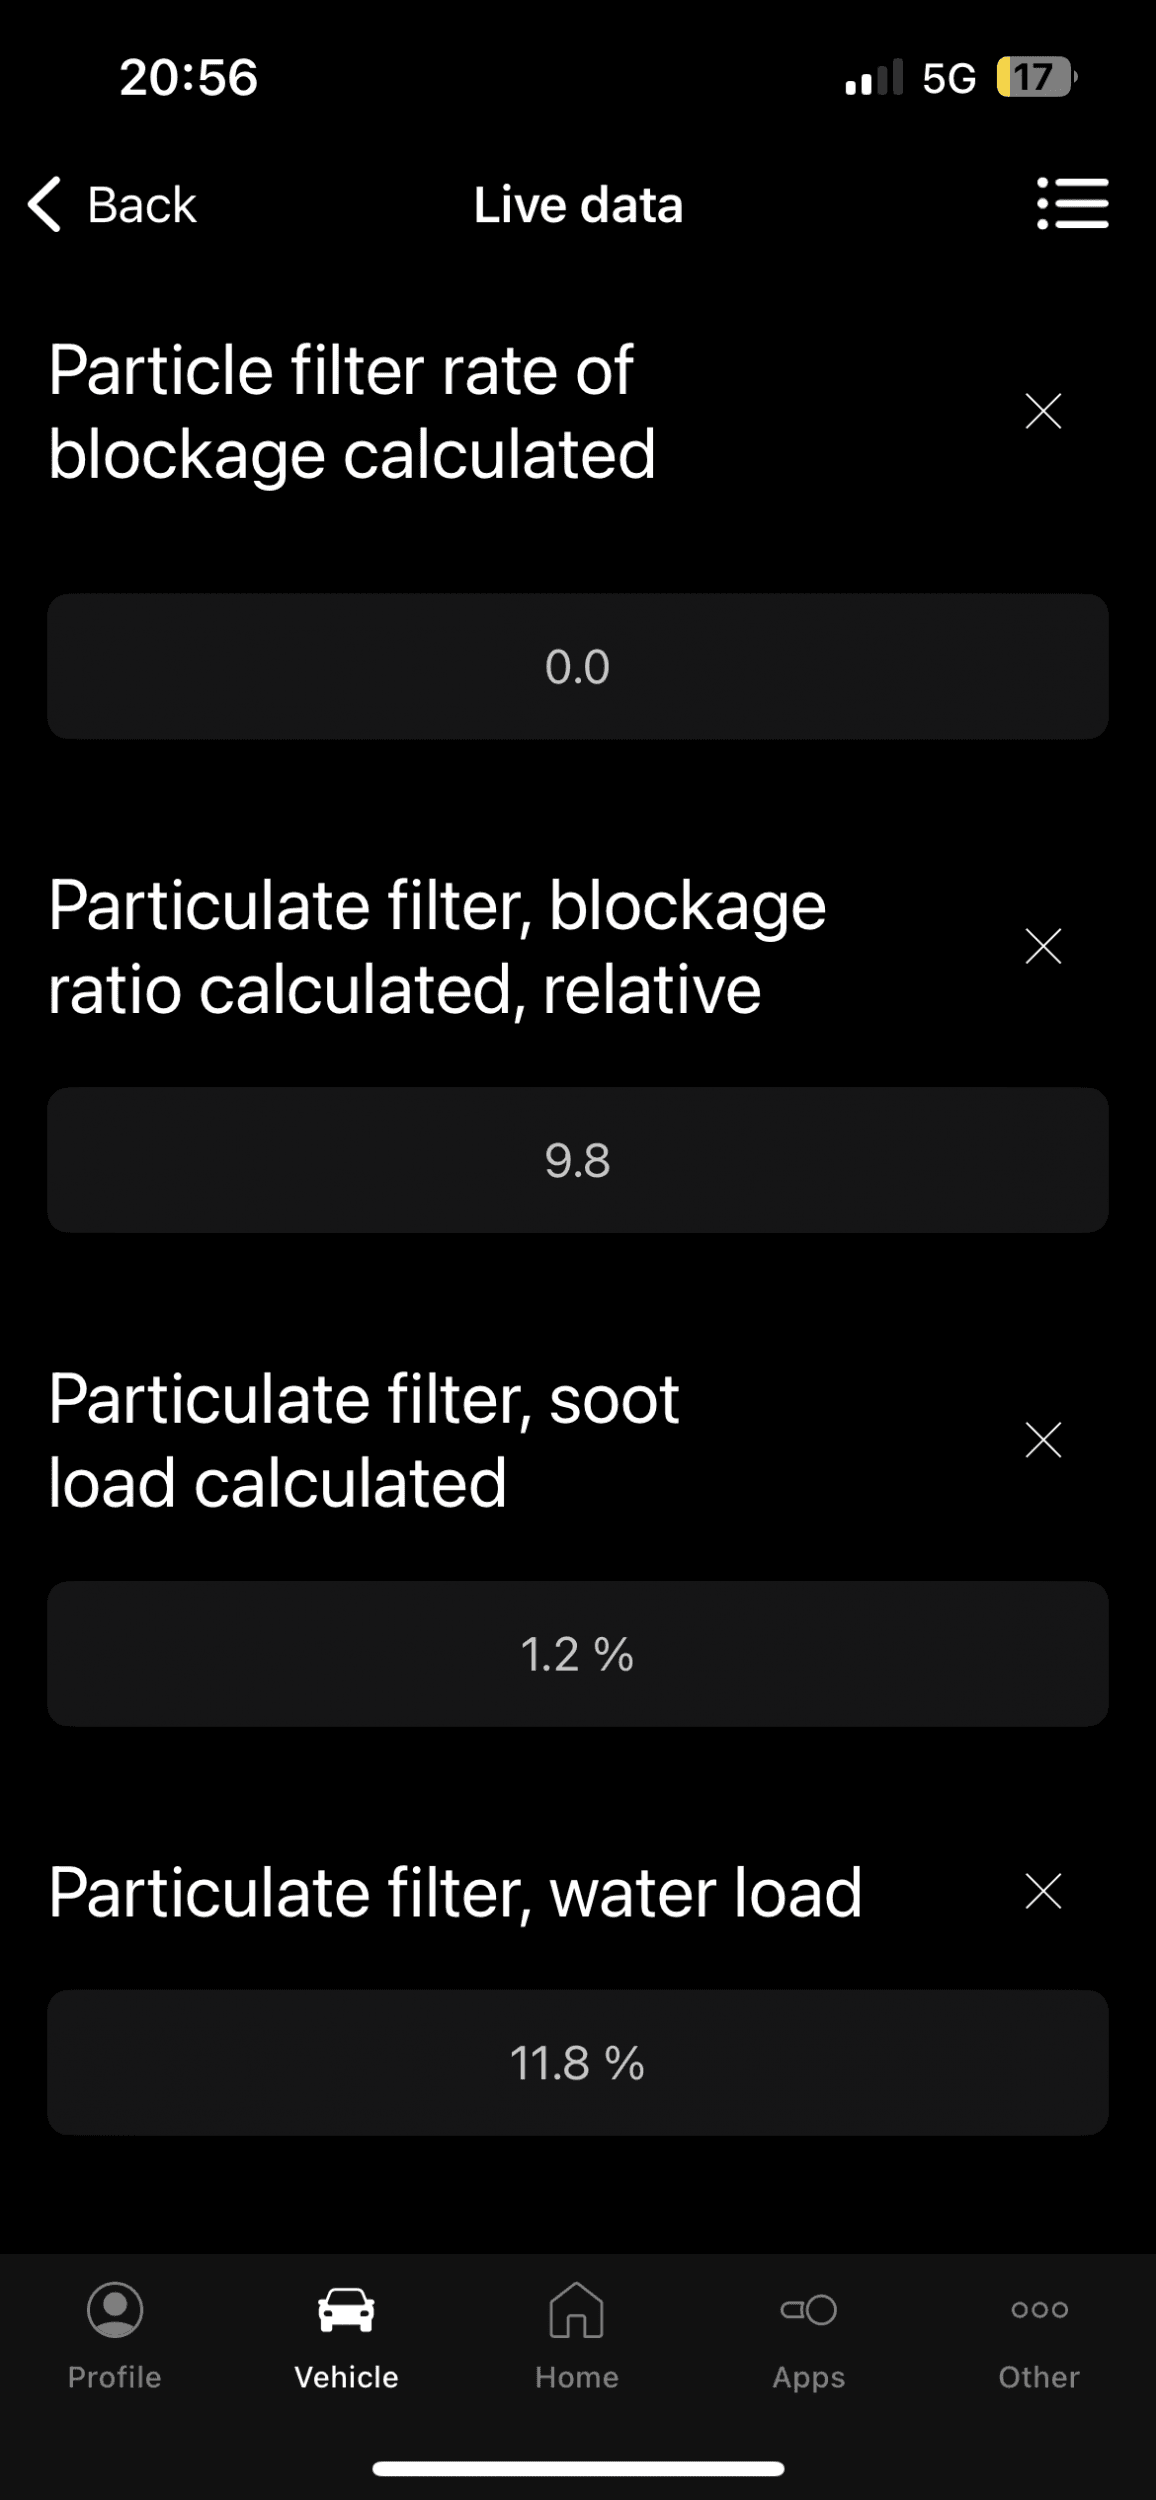This screenshot has width=1156, height=2500.
Task: Tap the 9.8 blockage ratio value field
Action: pos(578,1160)
